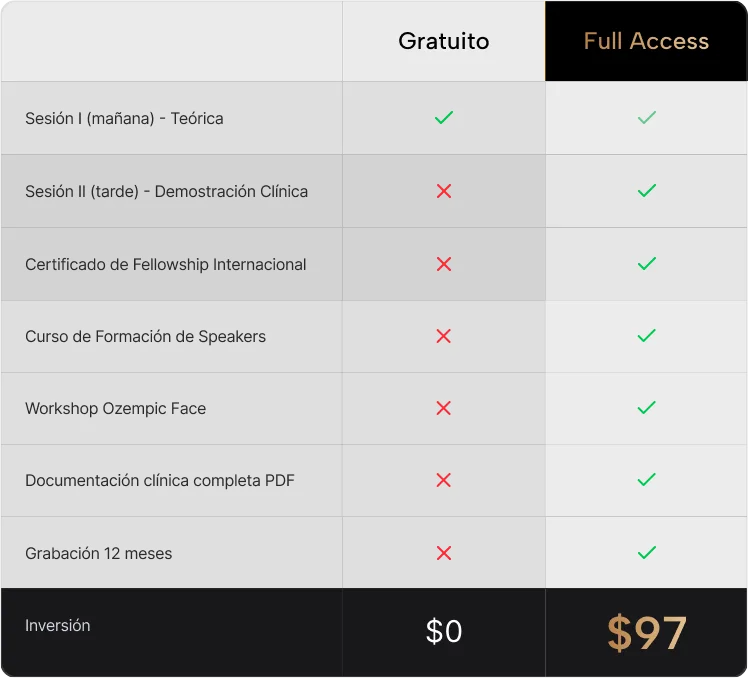Select the Gratuito plan column header
The height and width of the screenshot is (678, 748).
click(444, 41)
